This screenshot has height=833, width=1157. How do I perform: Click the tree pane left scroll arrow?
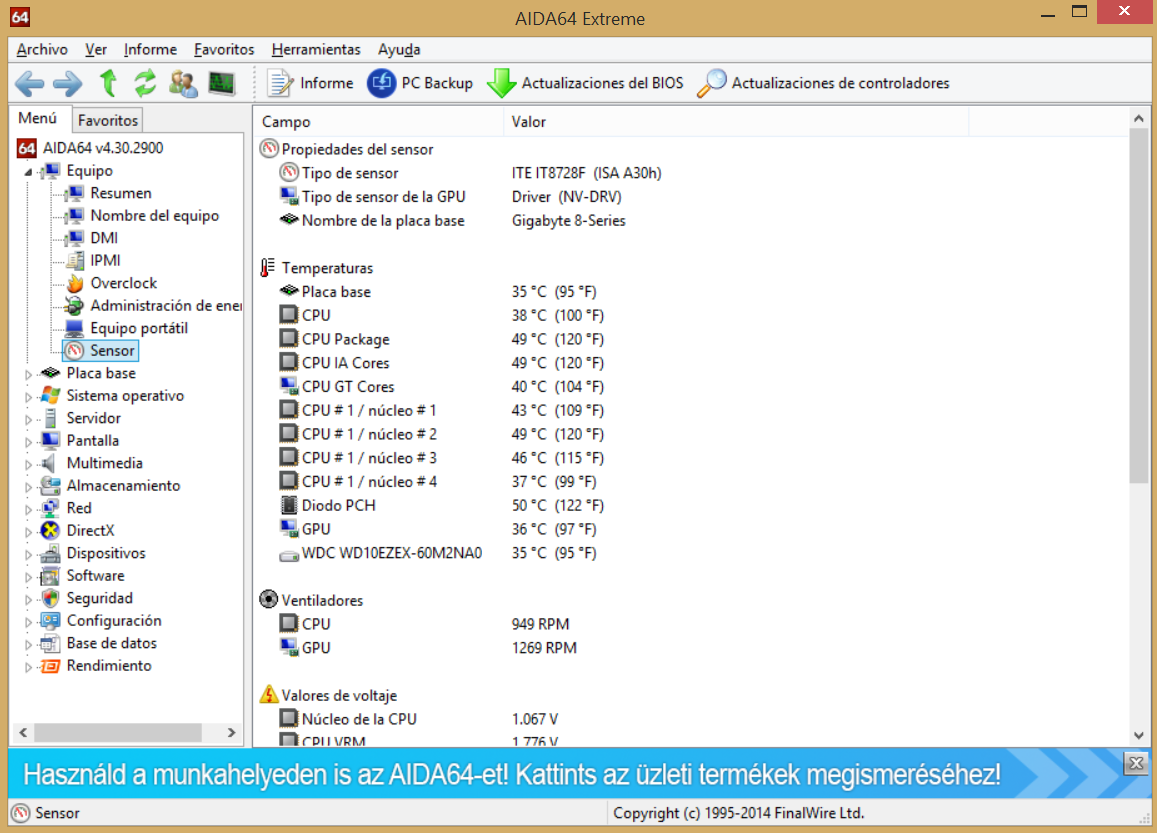pyautogui.click(x=23, y=733)
